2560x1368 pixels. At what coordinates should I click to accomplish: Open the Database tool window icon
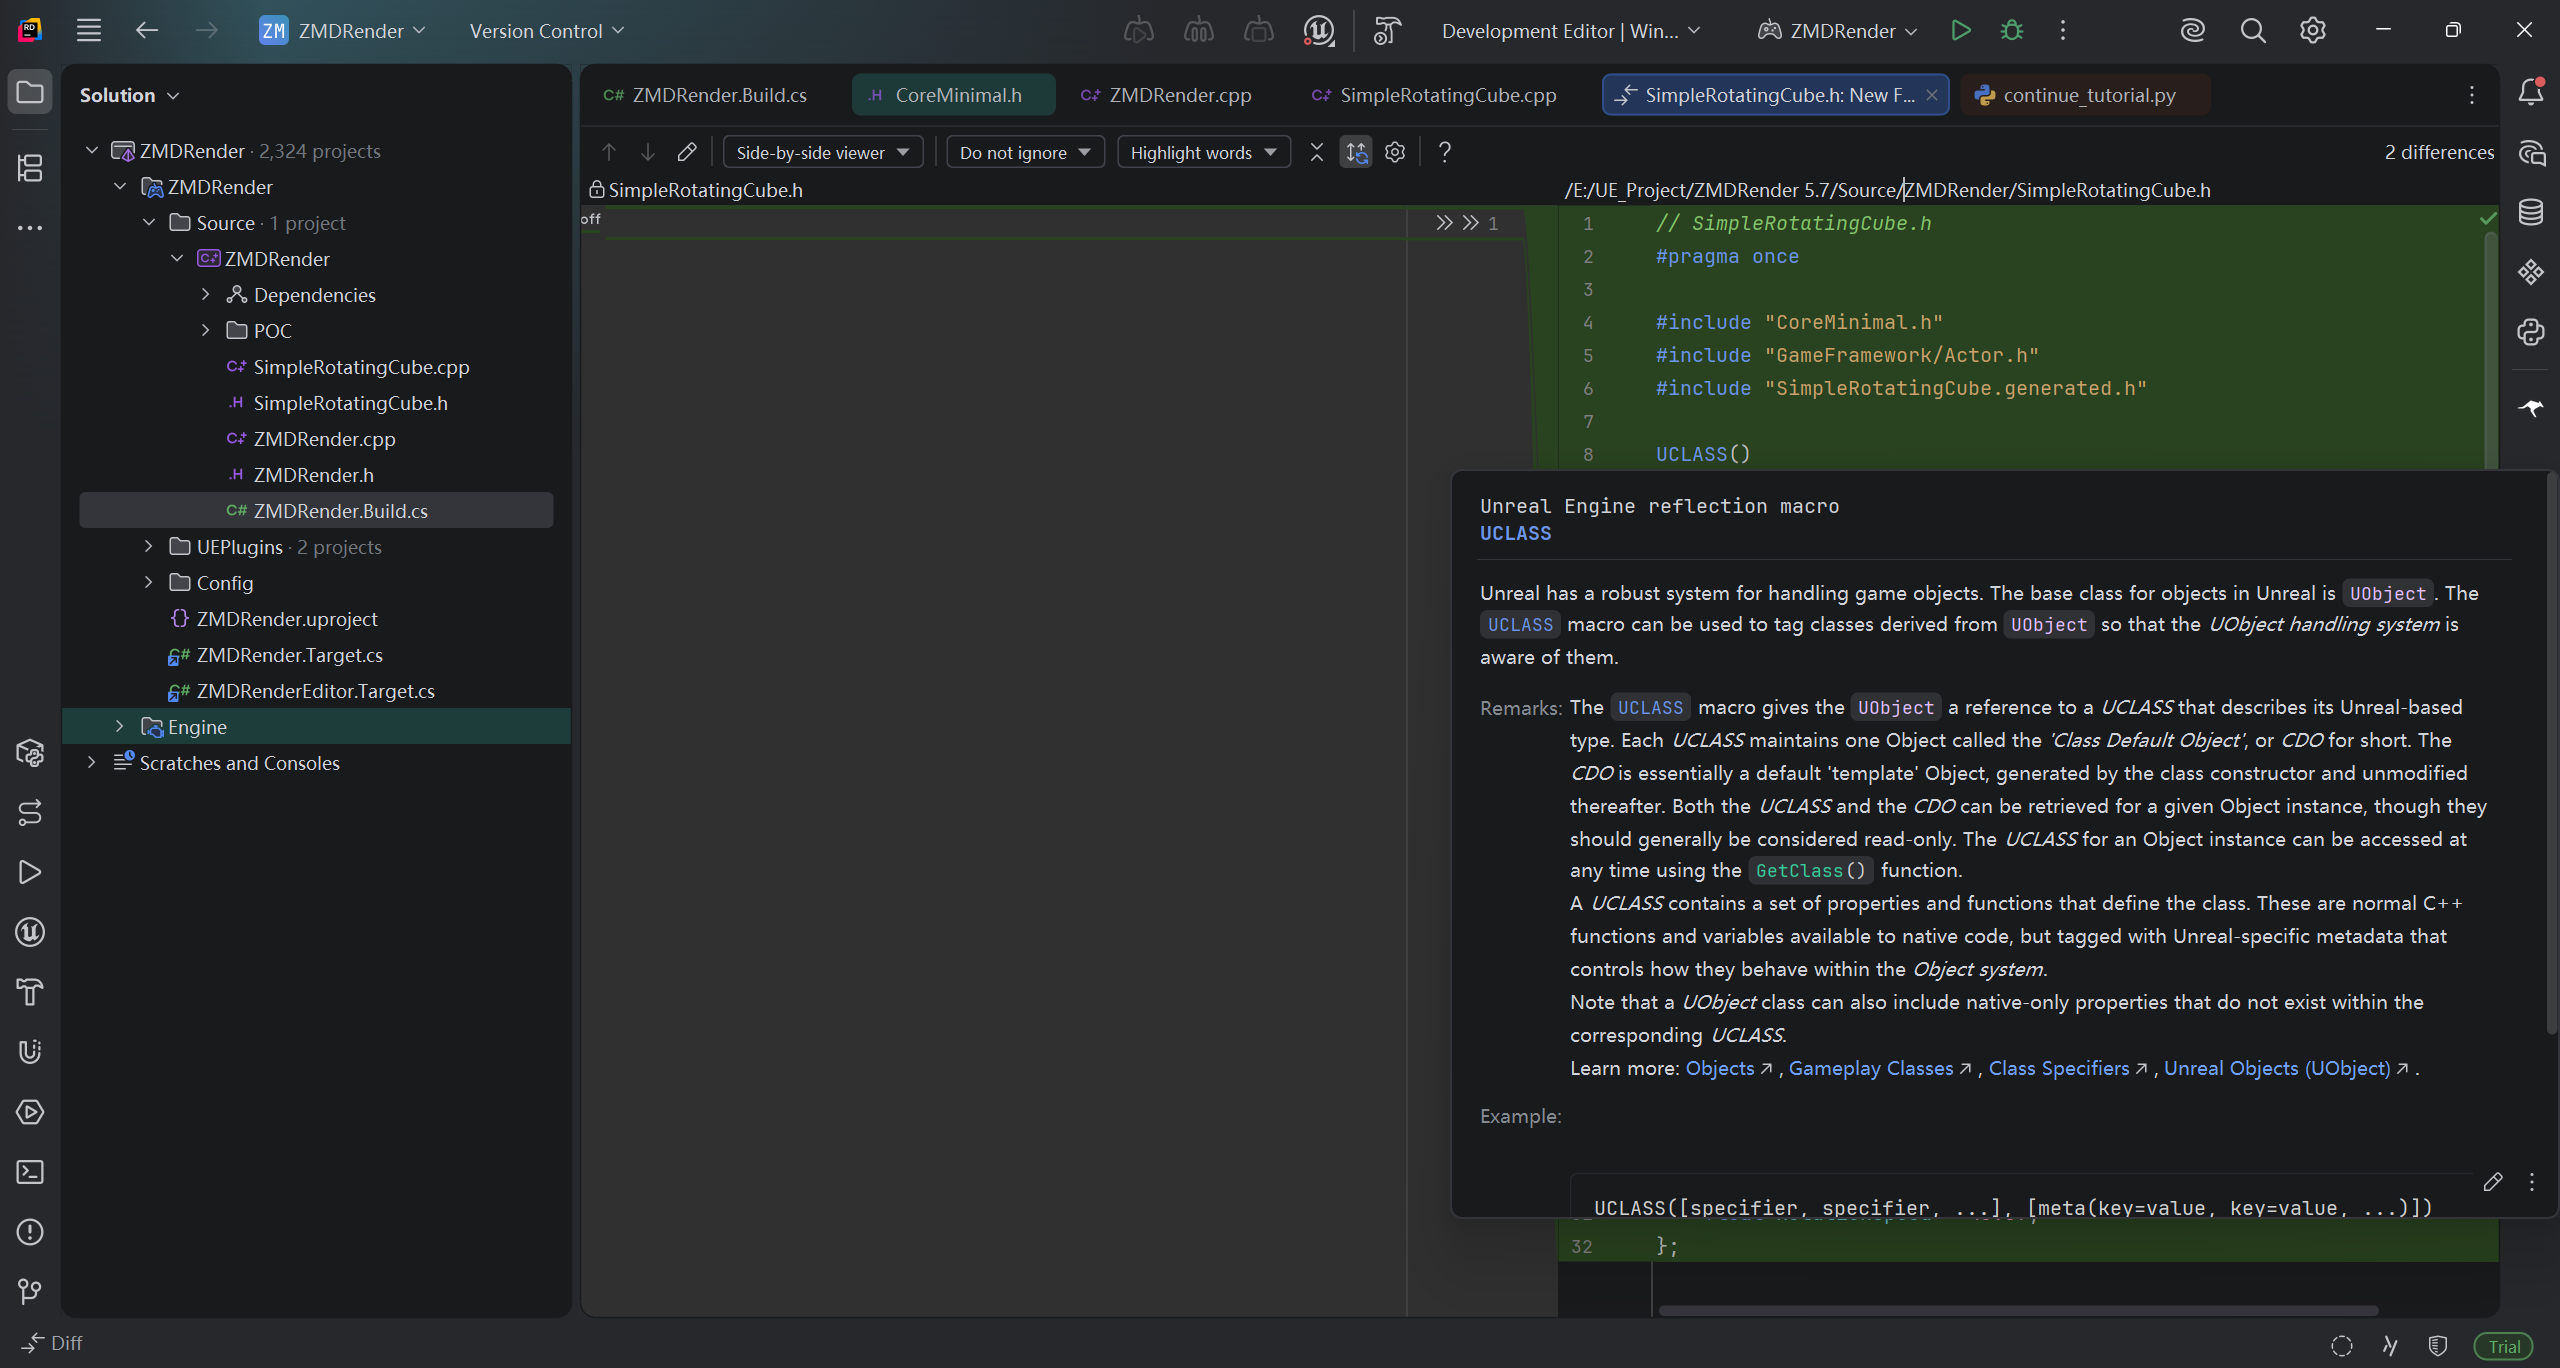tap(2531, 212)
